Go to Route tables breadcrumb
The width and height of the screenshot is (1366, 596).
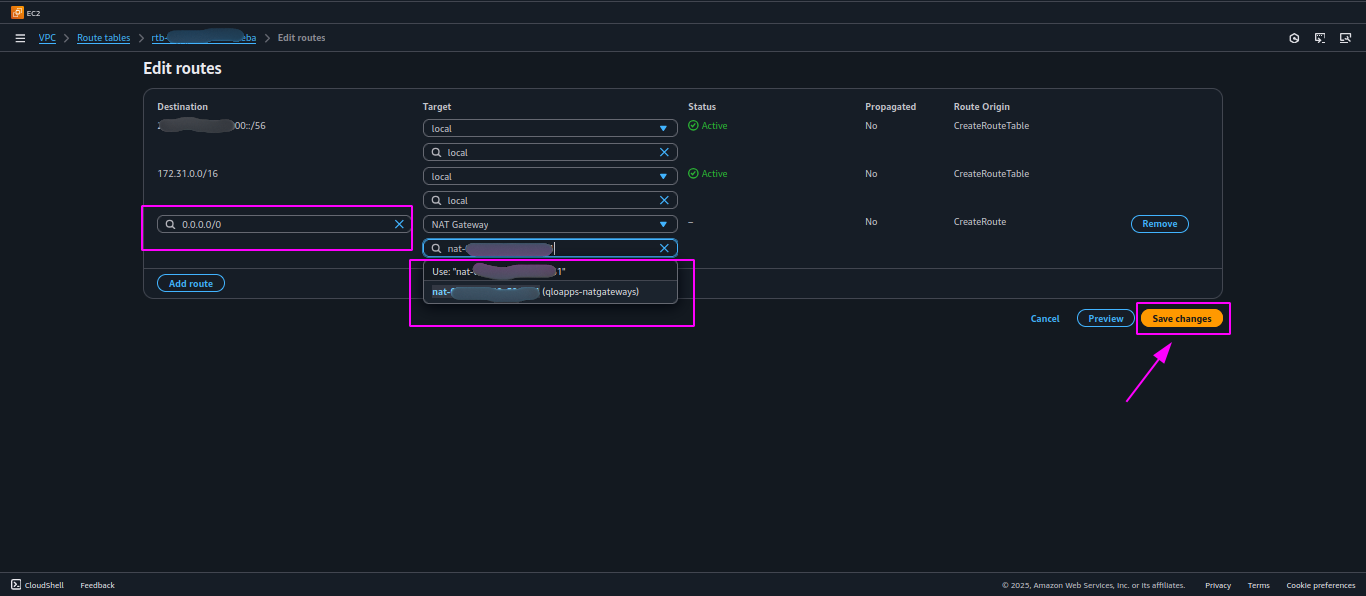point(104,38)
